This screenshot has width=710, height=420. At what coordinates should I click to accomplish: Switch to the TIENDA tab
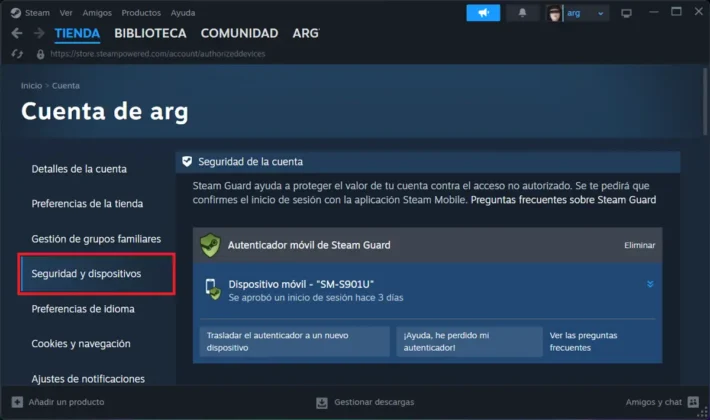pyautogui.click(x=77, y=33)
